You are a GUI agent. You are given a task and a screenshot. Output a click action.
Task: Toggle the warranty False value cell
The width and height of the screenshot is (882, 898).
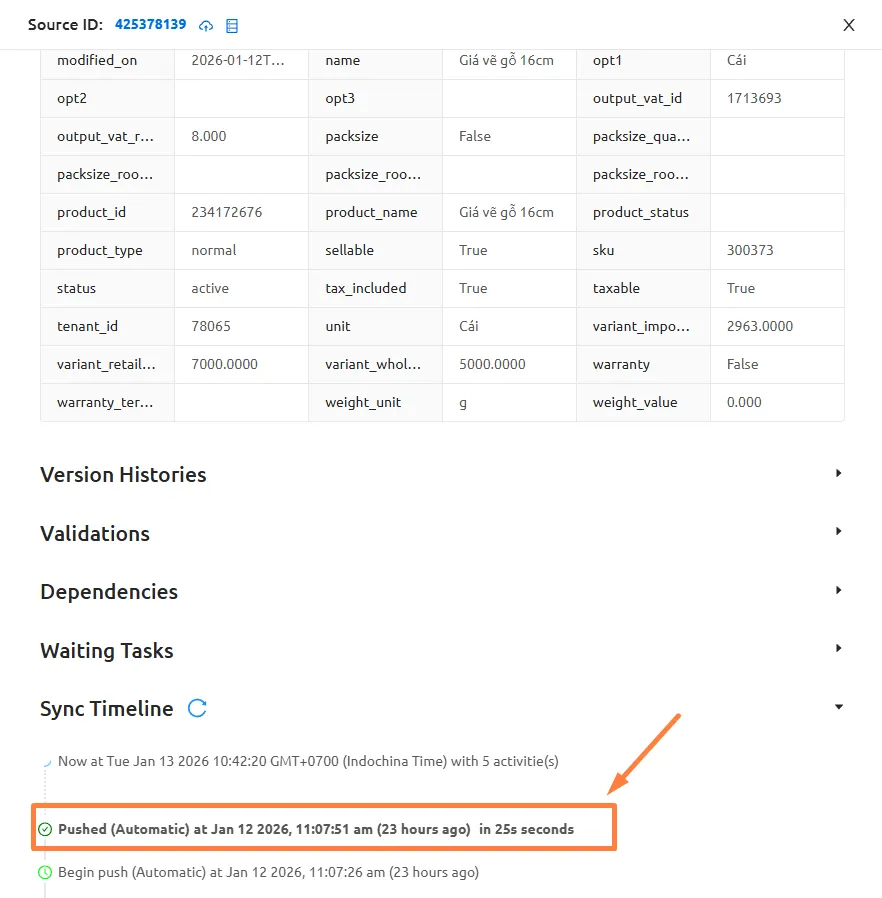pyautogui.click(x=742, y=364)
